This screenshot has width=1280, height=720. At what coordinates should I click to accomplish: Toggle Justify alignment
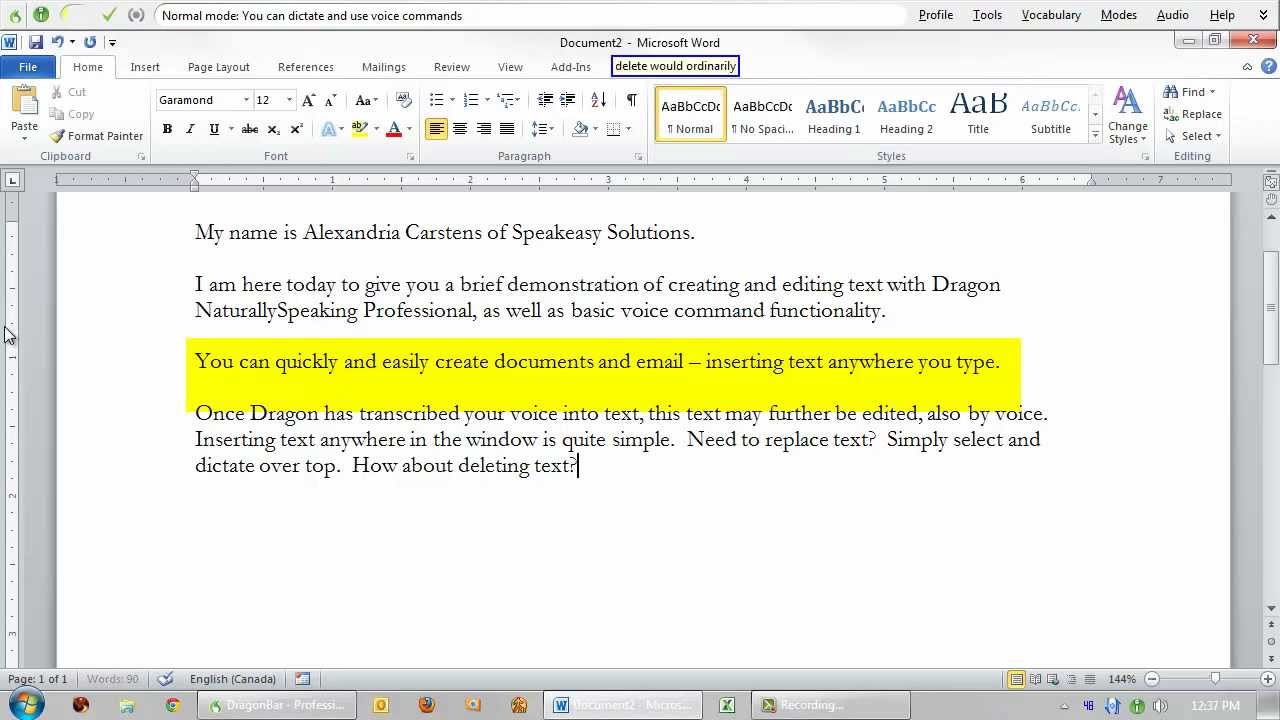(507, 129)
